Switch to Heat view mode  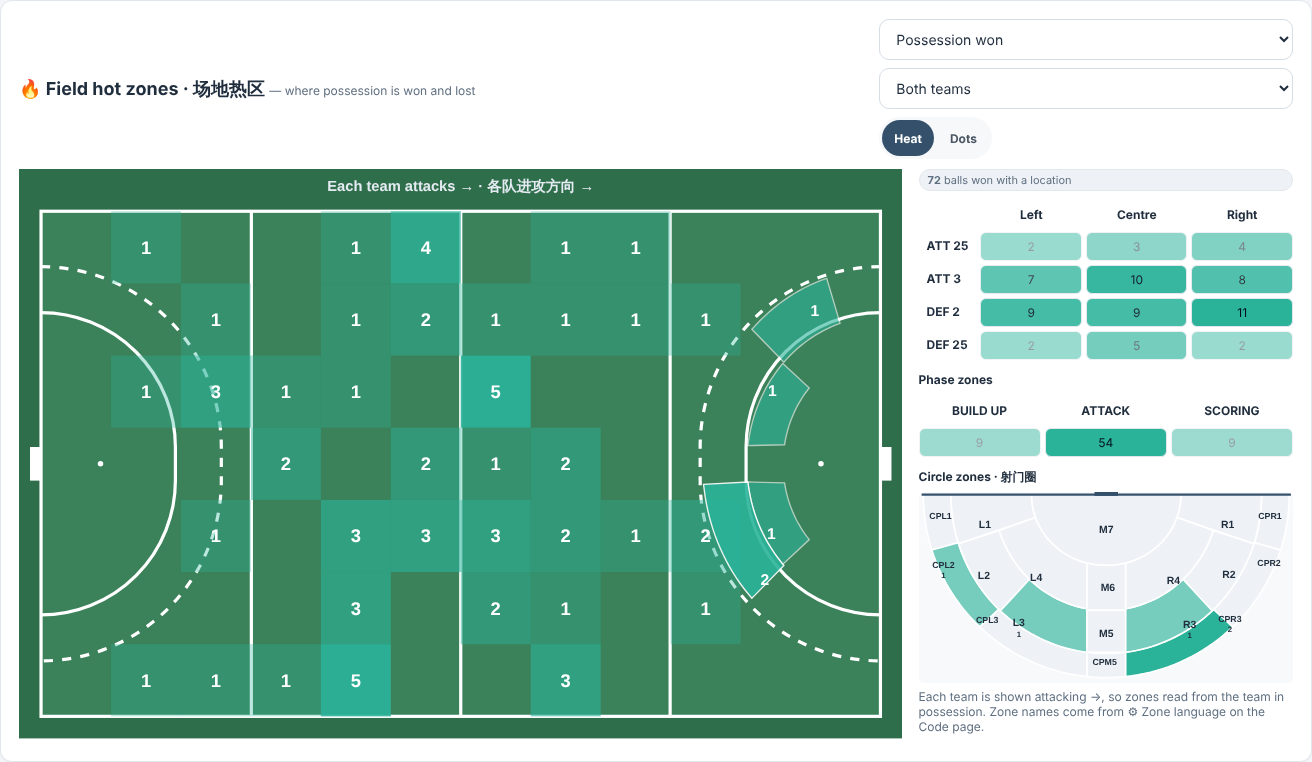click(908, 139)
